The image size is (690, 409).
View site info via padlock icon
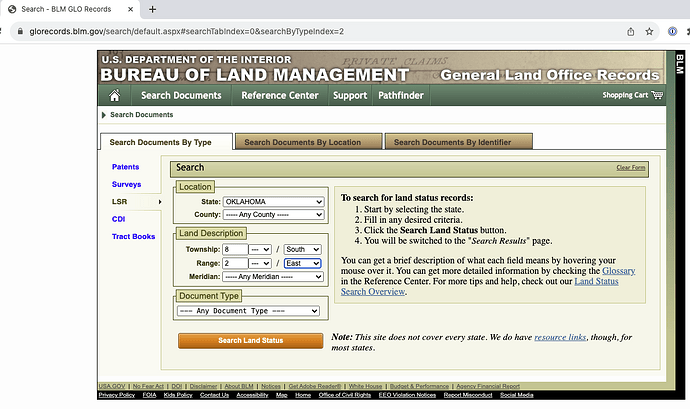(x=20, y=31)
